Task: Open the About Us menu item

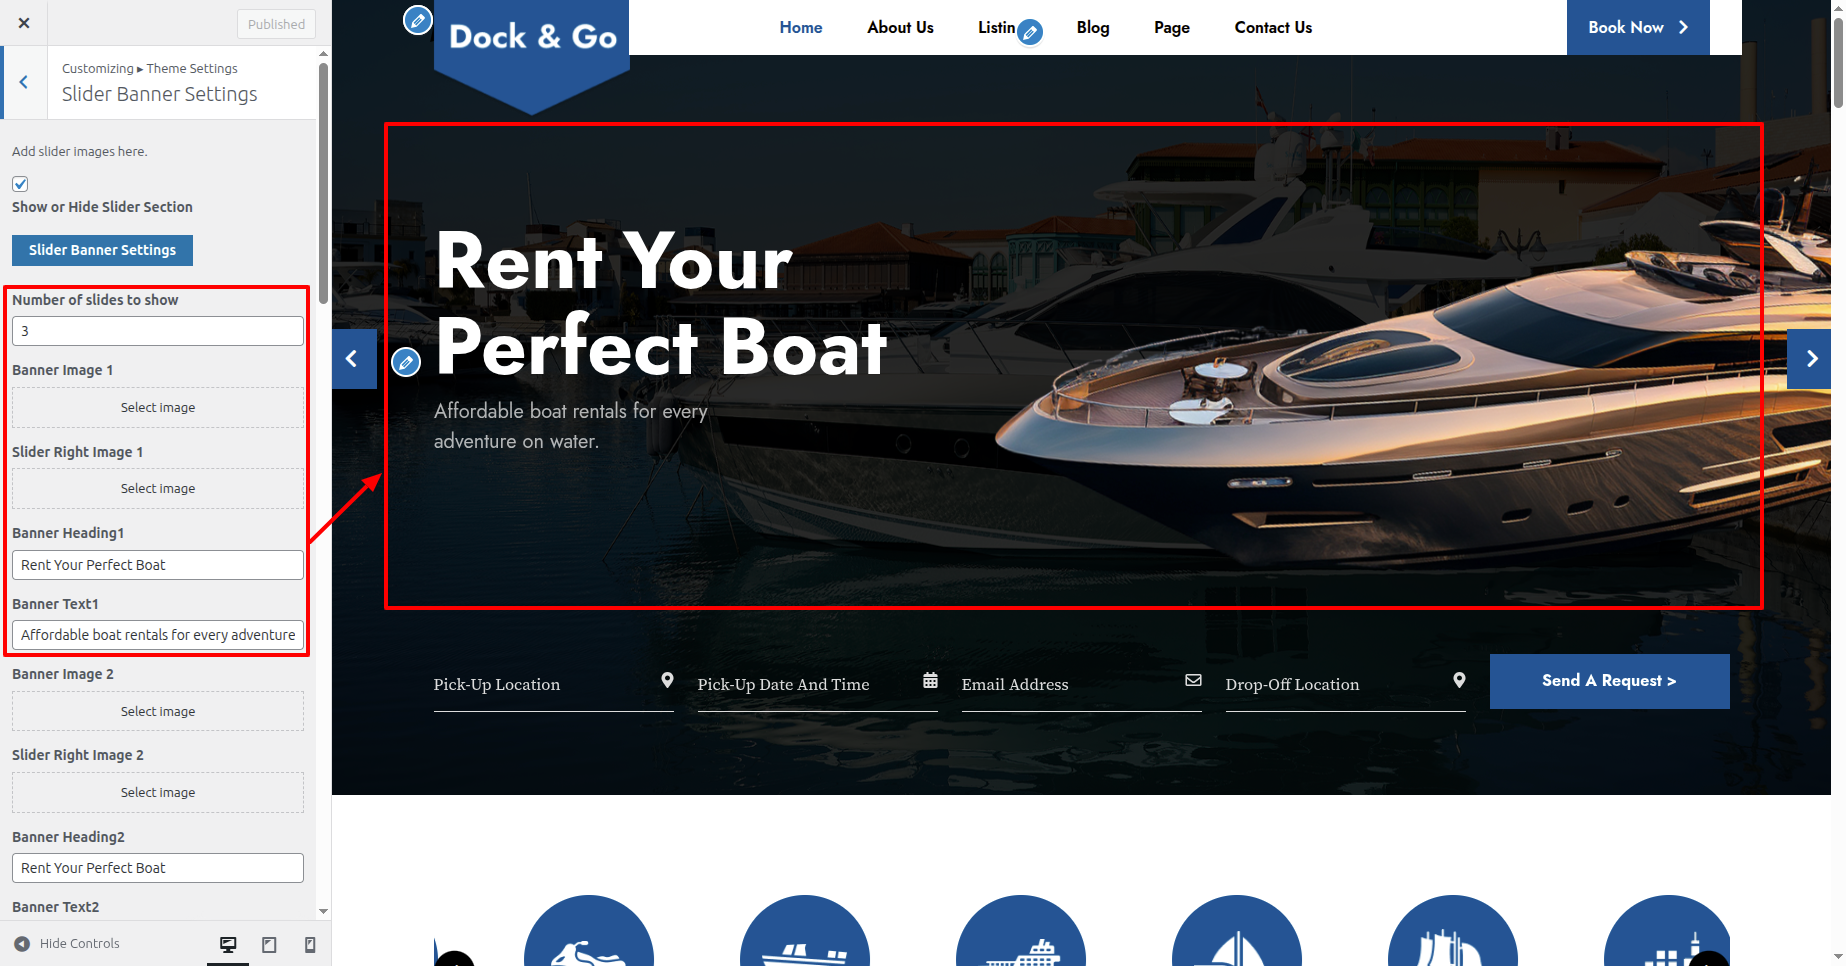Action: click(900, 27)
